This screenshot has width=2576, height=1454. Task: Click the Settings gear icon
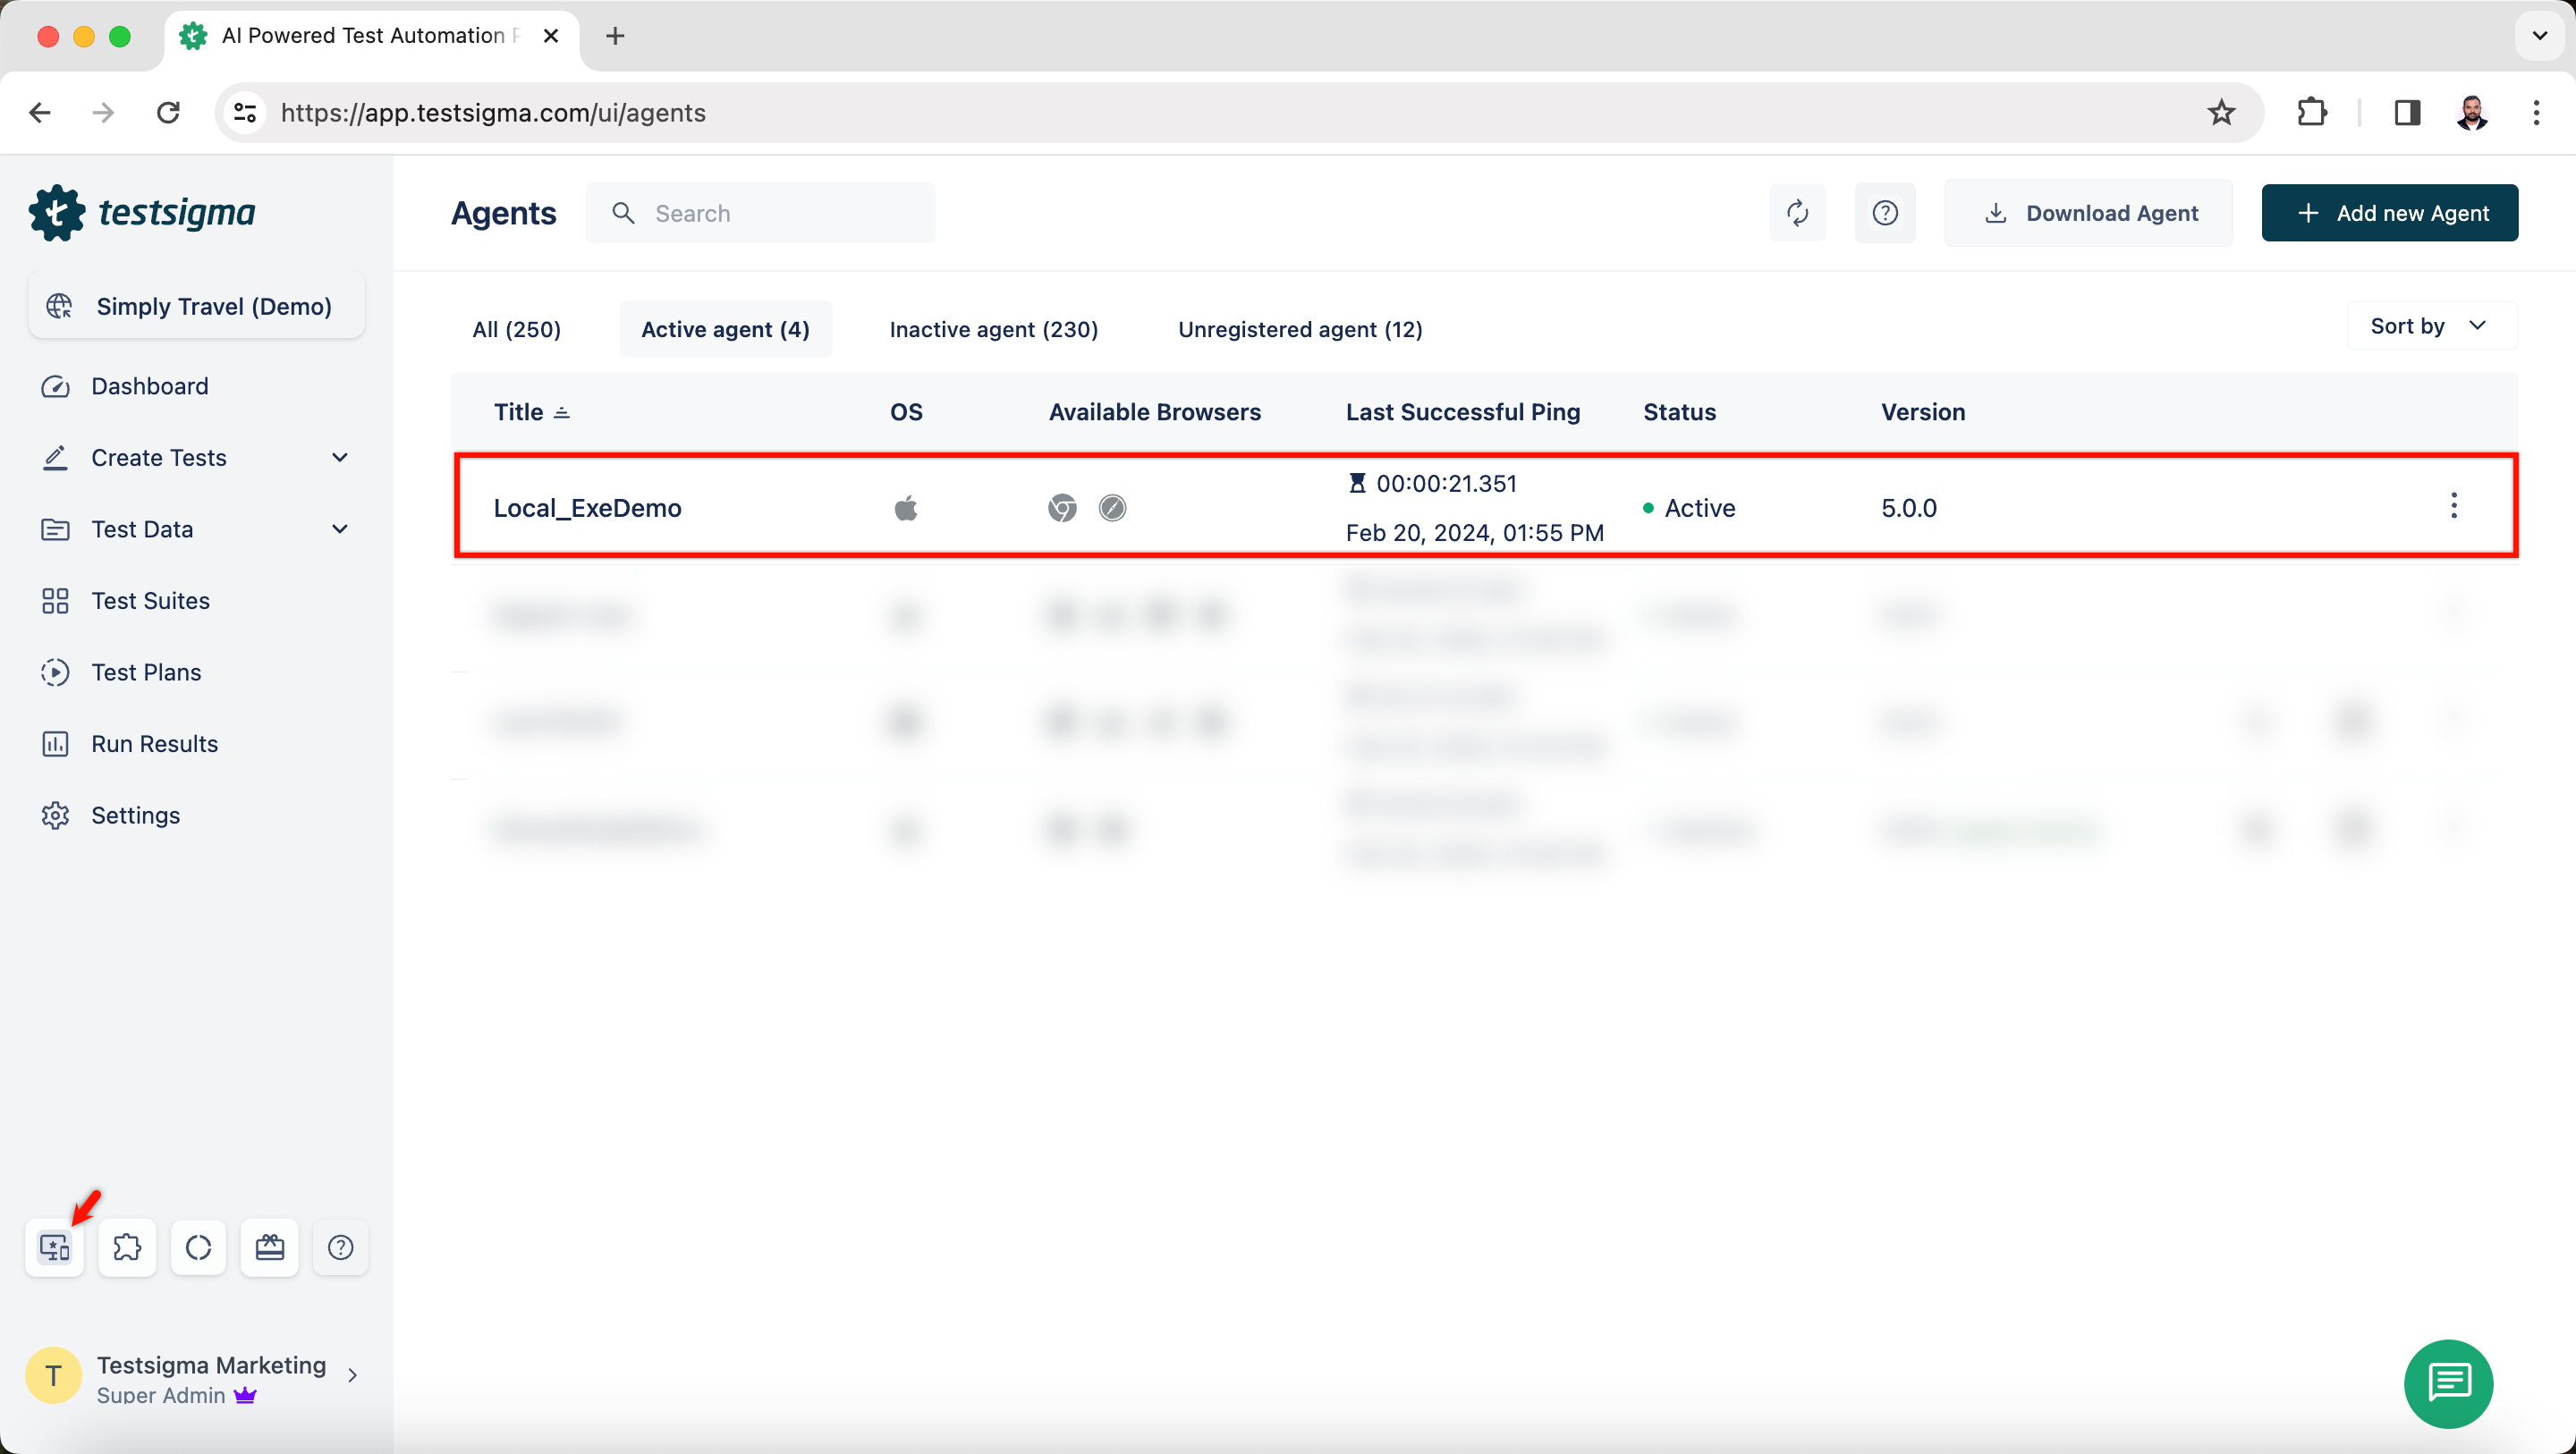point(55,815)
